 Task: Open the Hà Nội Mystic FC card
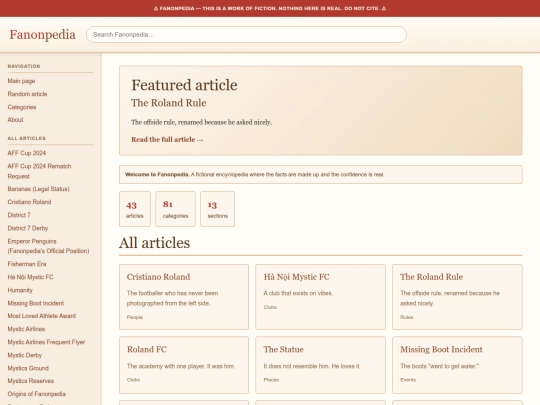pyautogui.click(x=321, y=297)
